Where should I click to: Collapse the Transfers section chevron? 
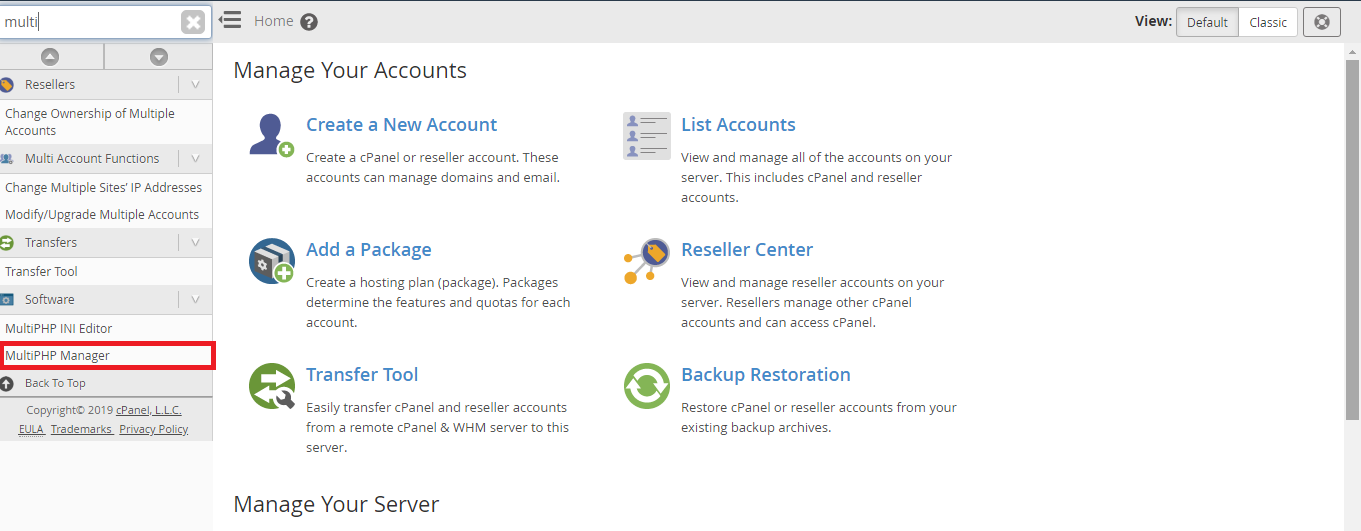point(195,243)
